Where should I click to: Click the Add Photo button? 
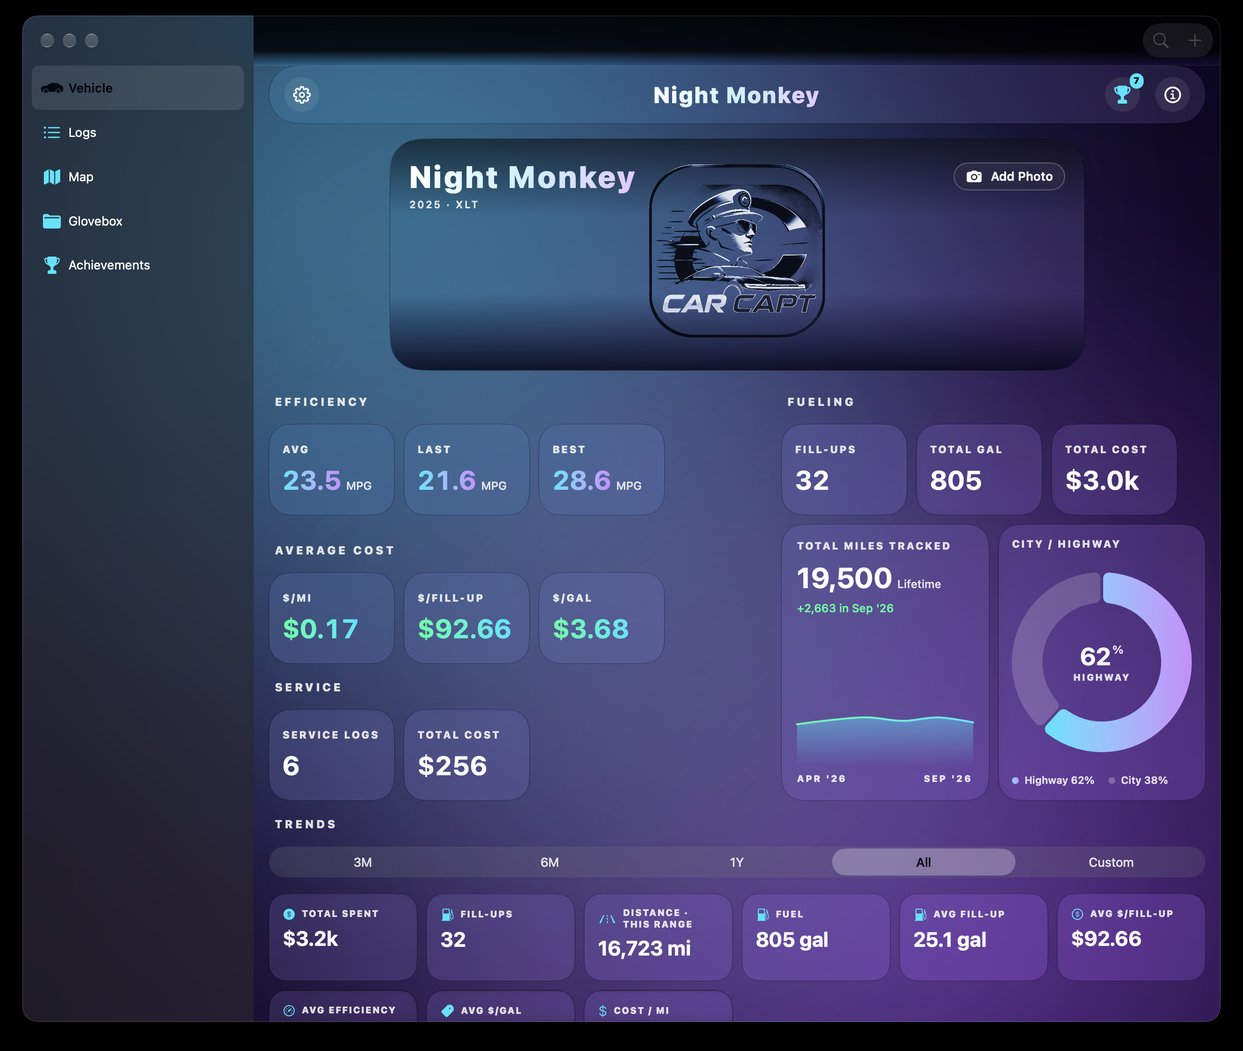click(x=1009, y=176)
